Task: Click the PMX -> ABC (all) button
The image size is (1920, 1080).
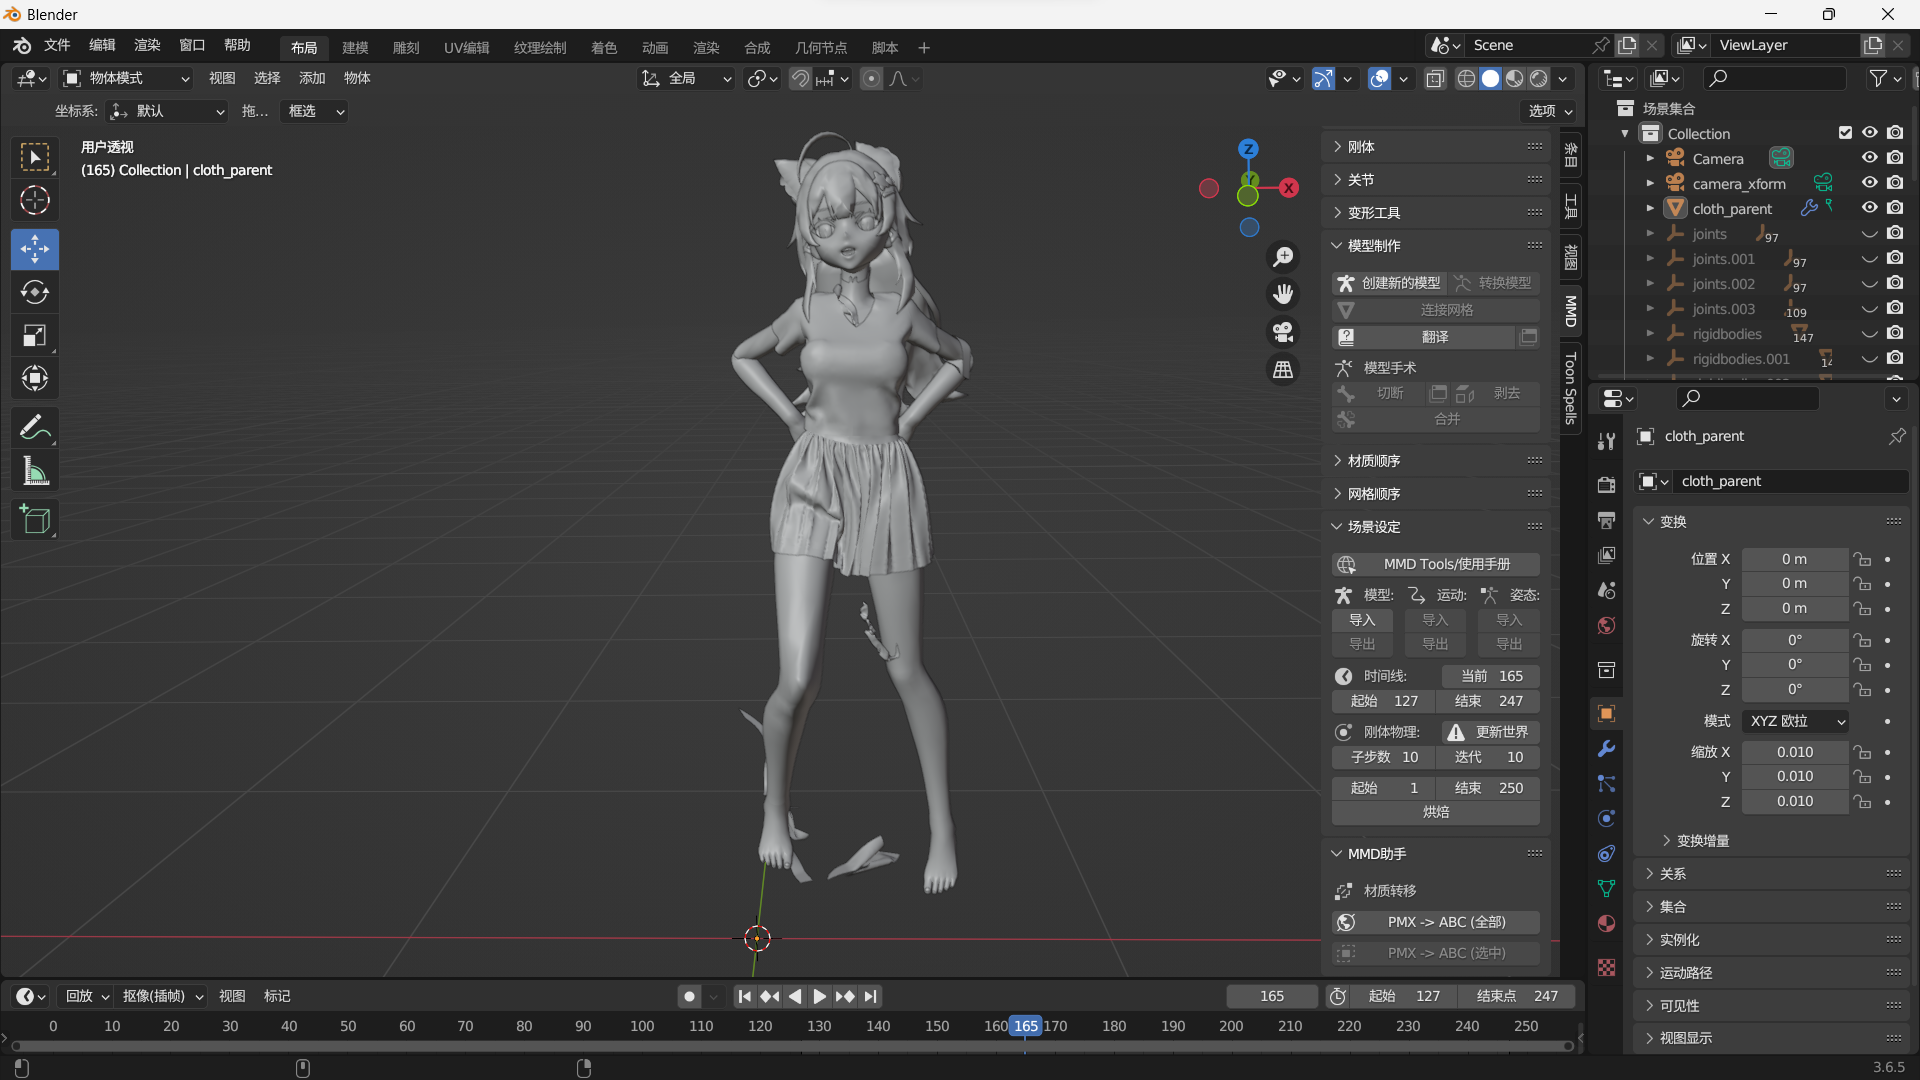Action: [x=1436, y=922]
